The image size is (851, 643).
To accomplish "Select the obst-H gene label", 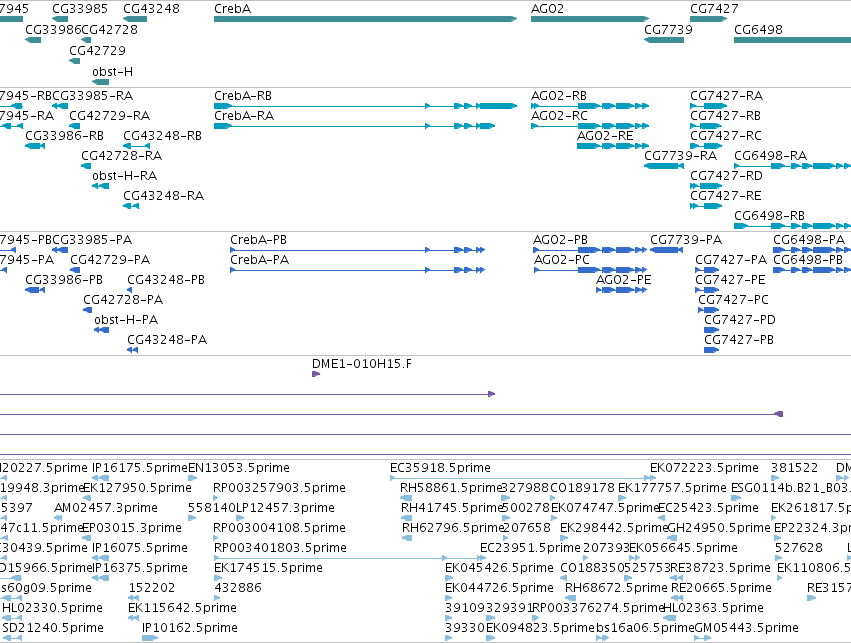I will [112, 72].
